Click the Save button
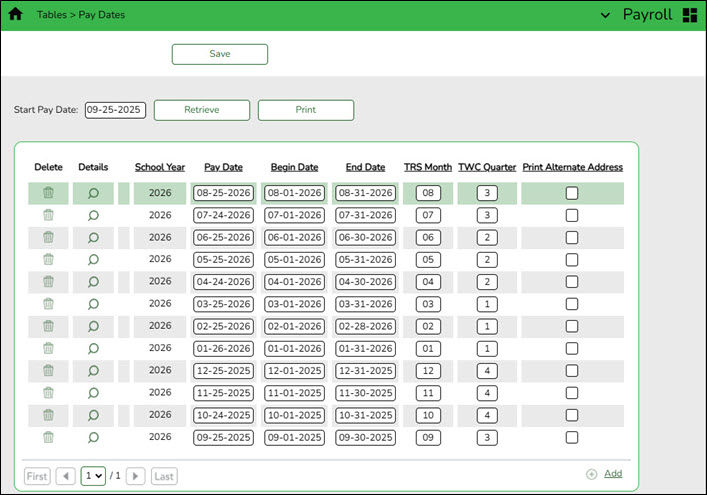The image size is (707, 495). (x=220, y=54)
